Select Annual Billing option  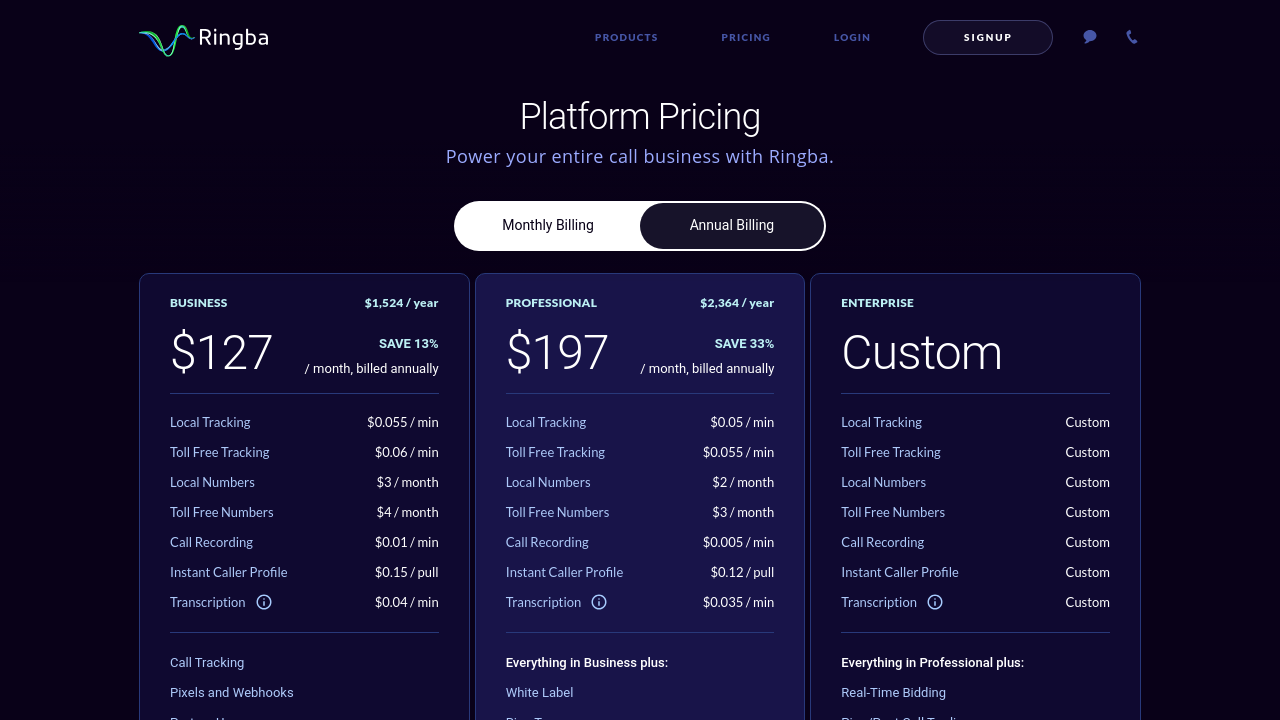(x=731, y=225)
